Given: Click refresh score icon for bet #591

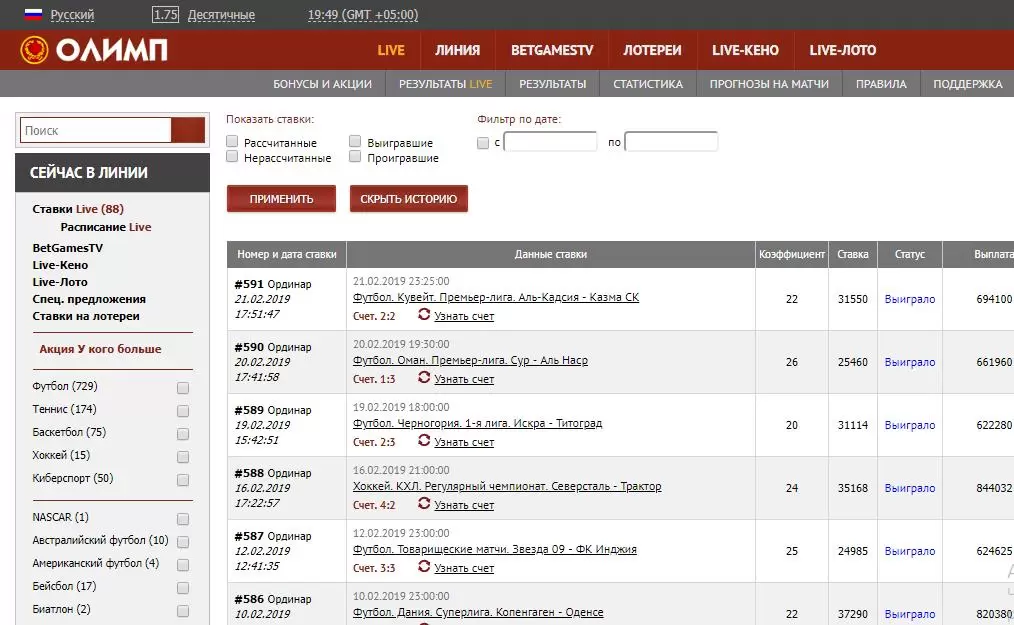Looking at the screenshot, I should coord(424,315).
